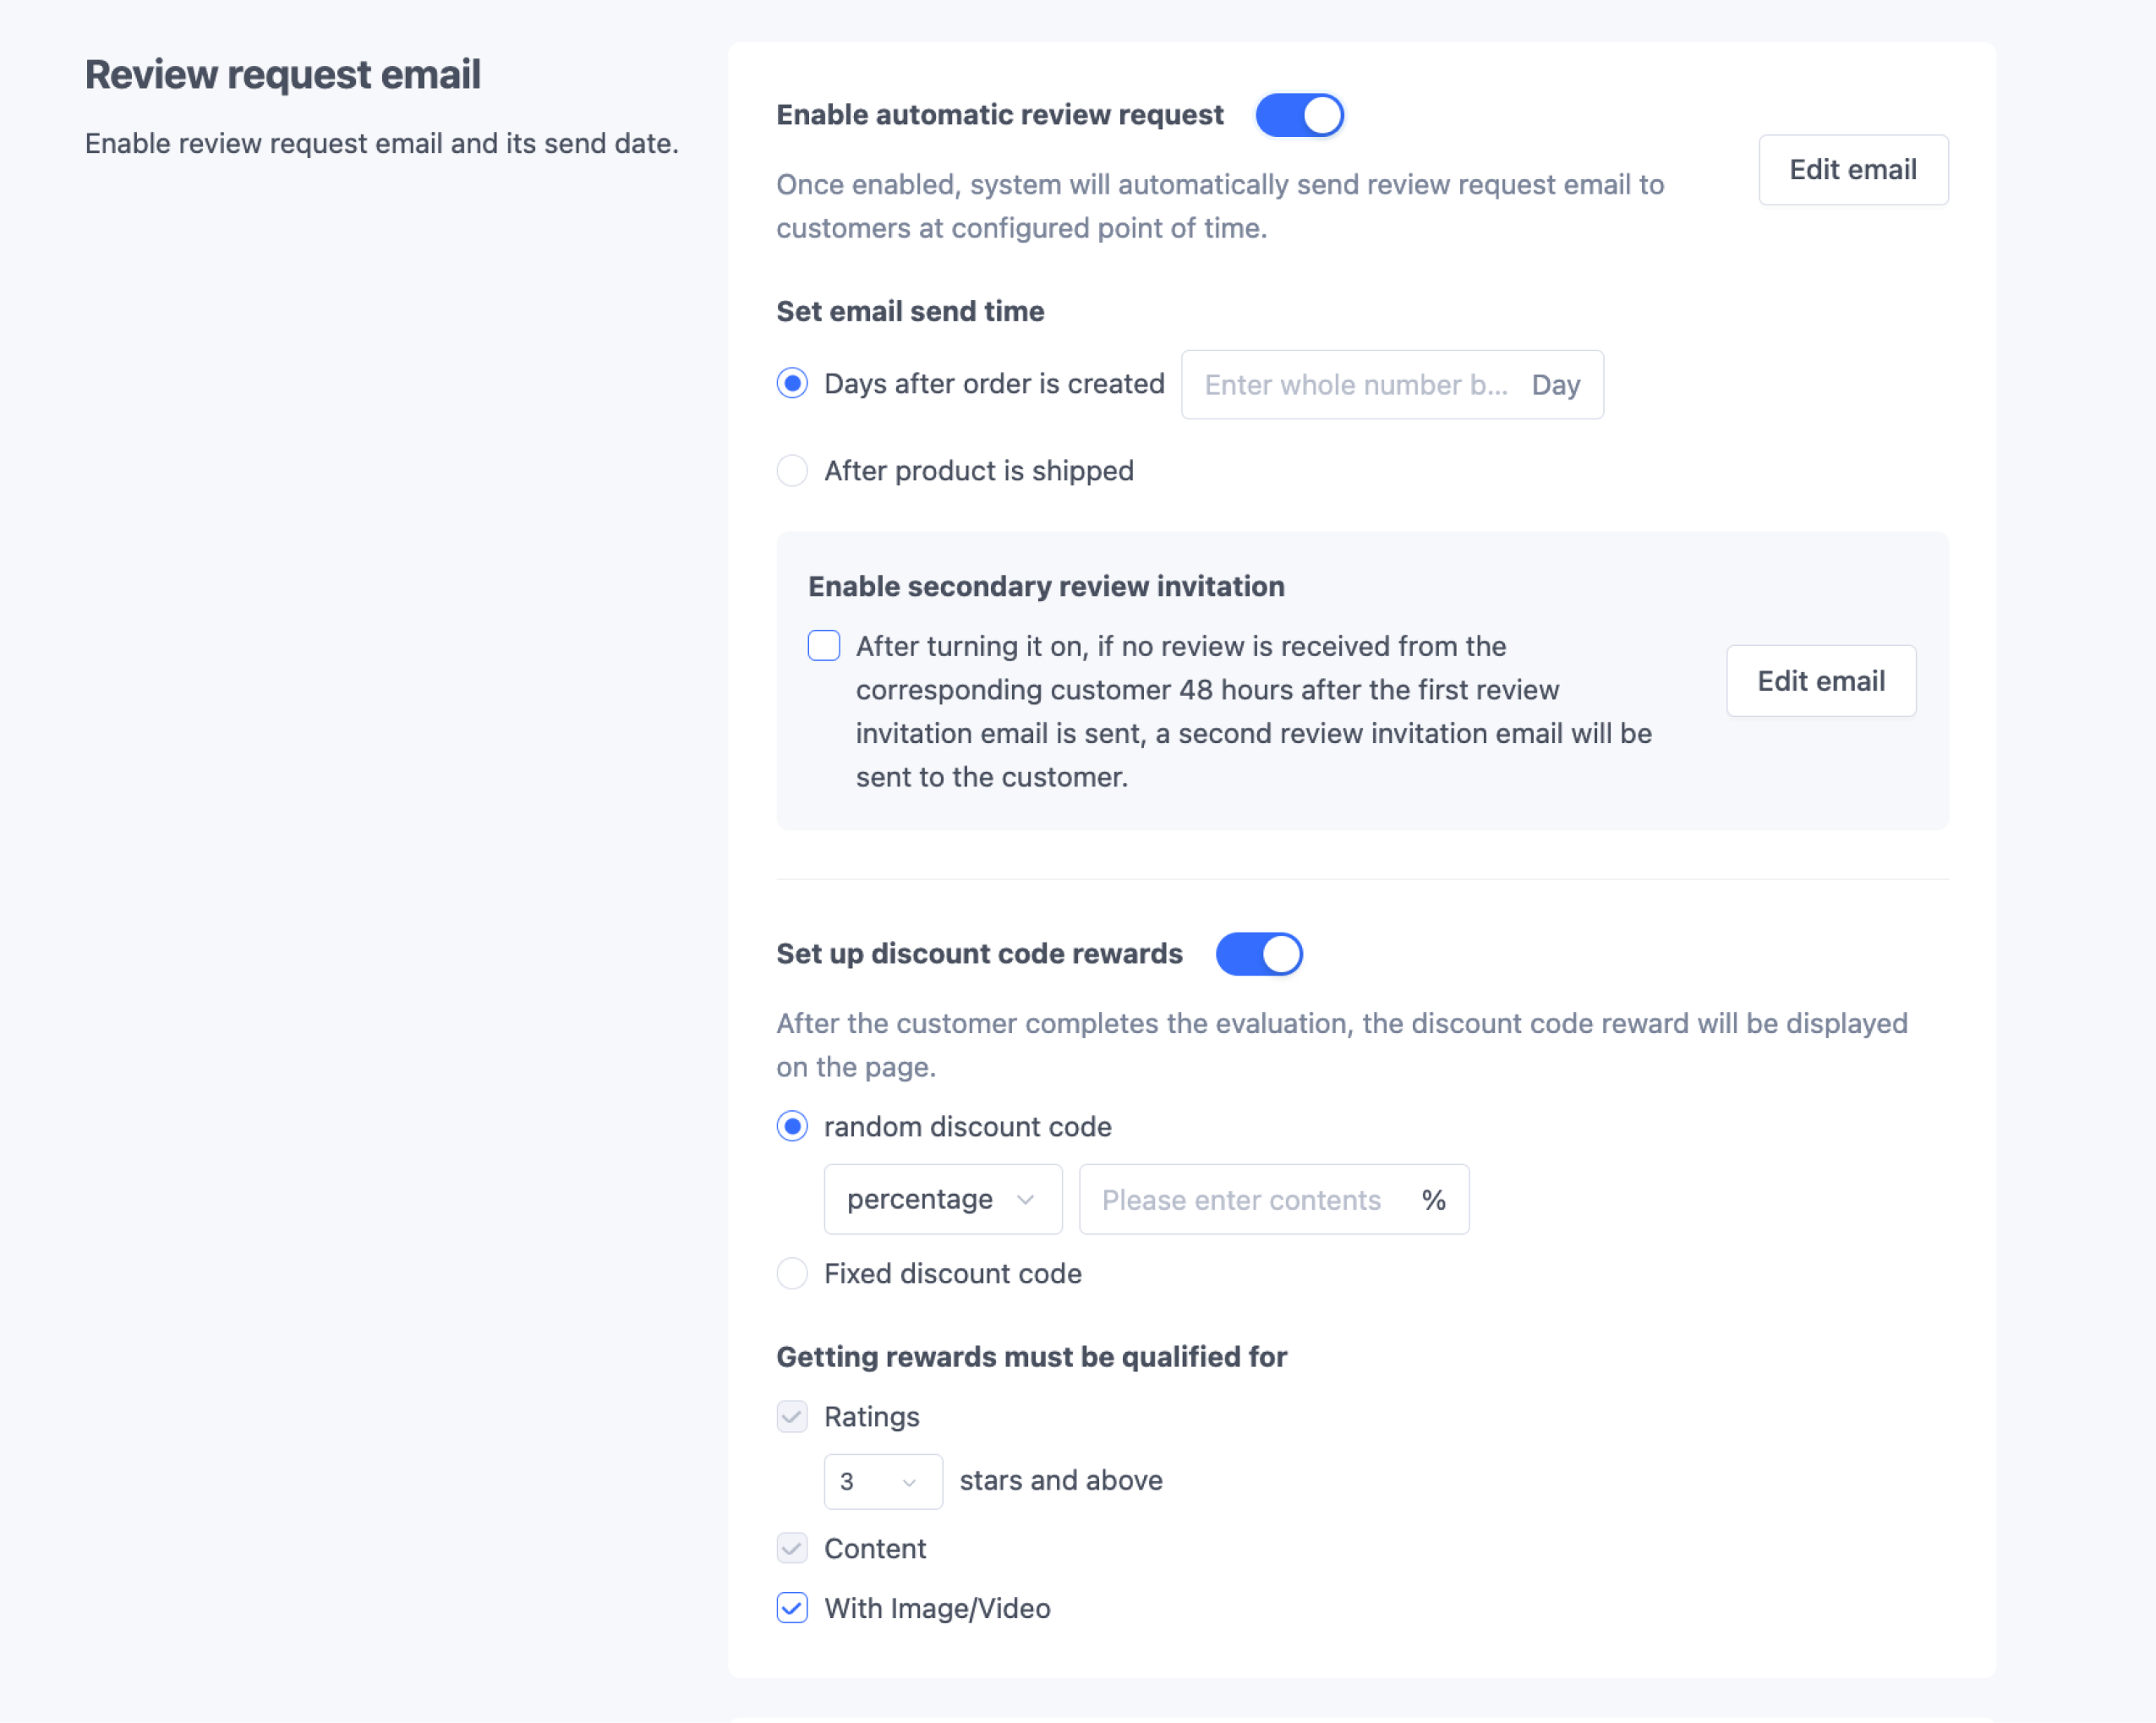Screen dimensions: 2156x1723
Task: Click the After product is shipped label
Action: point(978,471)
